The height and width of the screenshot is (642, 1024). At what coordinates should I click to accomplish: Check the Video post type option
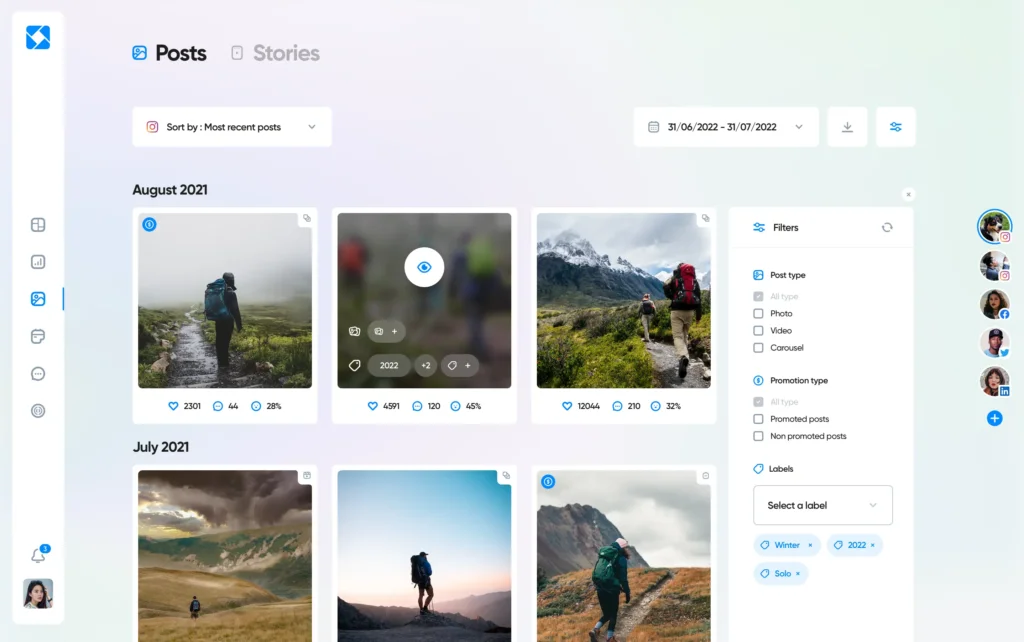click(758, 331)
